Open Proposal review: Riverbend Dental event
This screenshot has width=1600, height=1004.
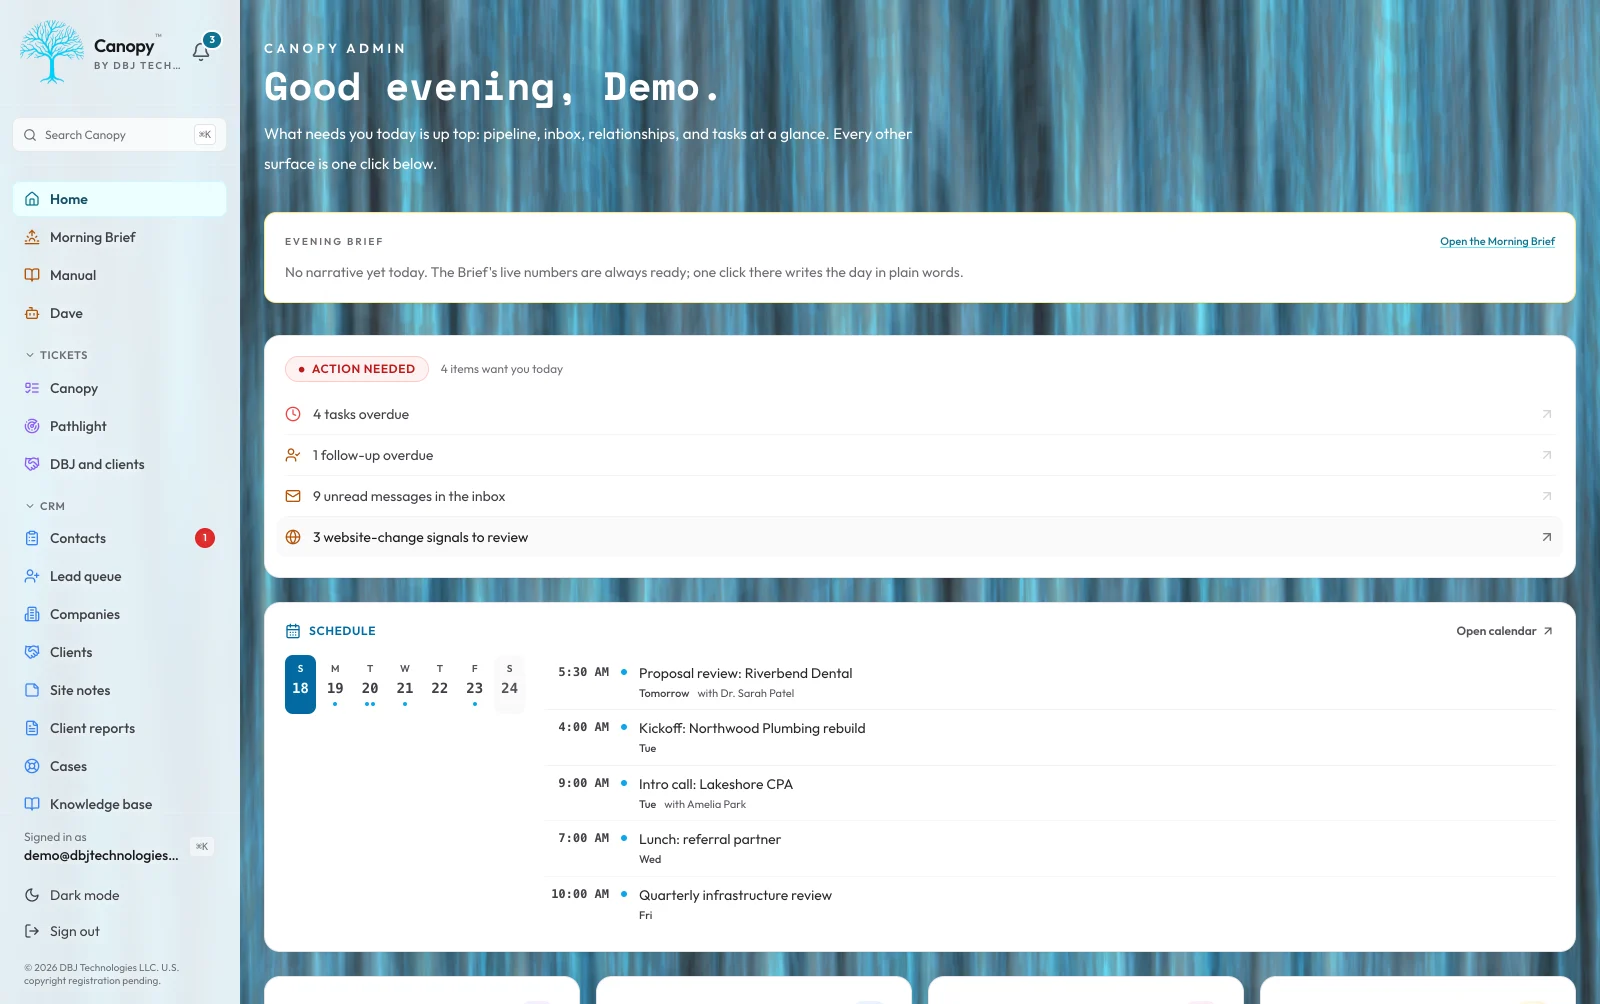tap(1050, 682)
